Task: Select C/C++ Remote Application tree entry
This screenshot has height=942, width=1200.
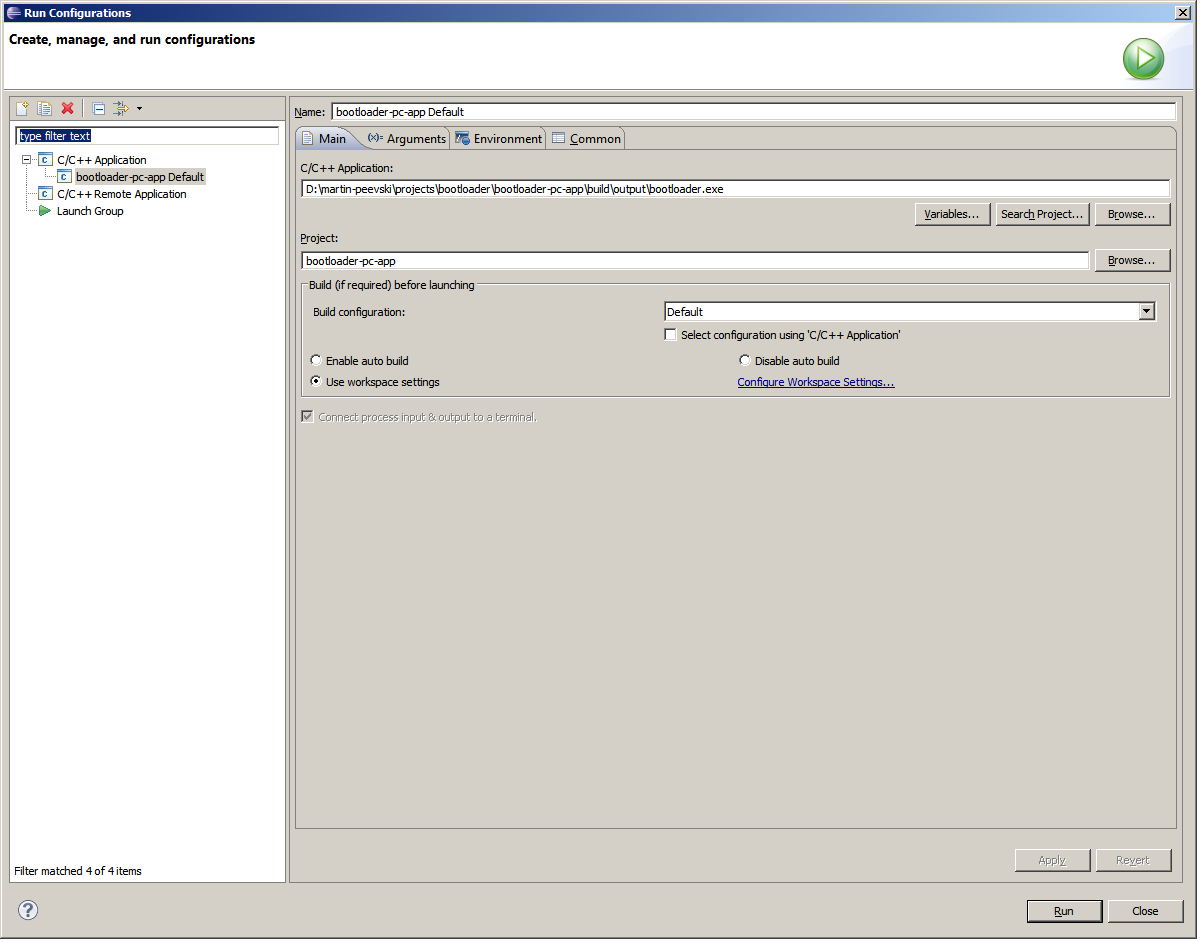Action: 122,194
